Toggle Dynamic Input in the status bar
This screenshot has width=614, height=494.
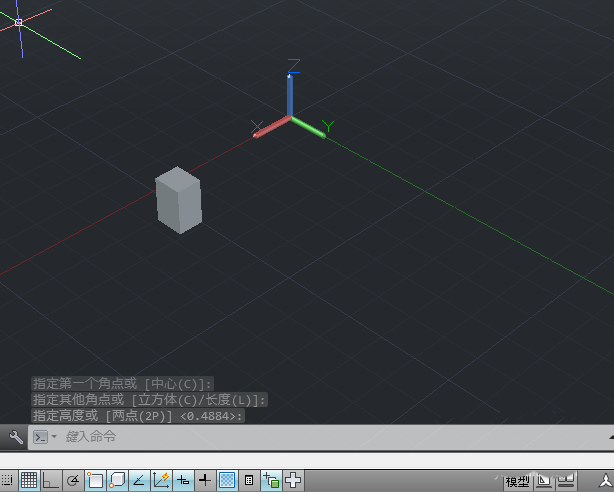pos(183,480)
